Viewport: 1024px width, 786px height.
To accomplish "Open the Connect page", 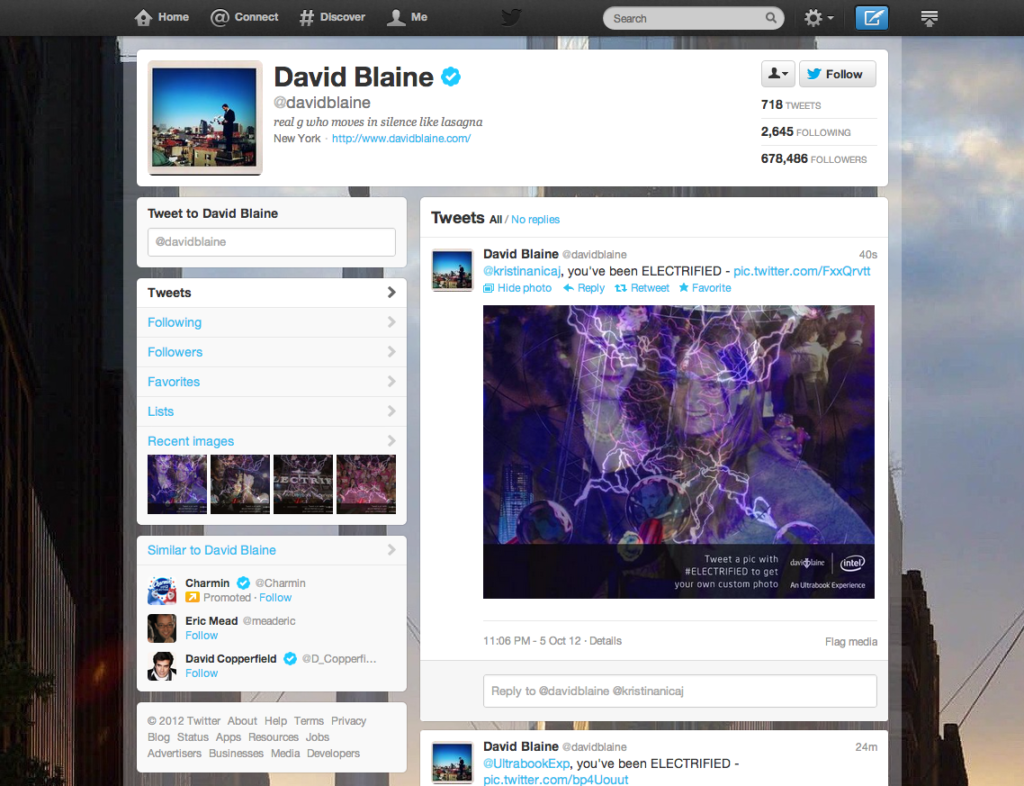I will click(x=245, y=17).
